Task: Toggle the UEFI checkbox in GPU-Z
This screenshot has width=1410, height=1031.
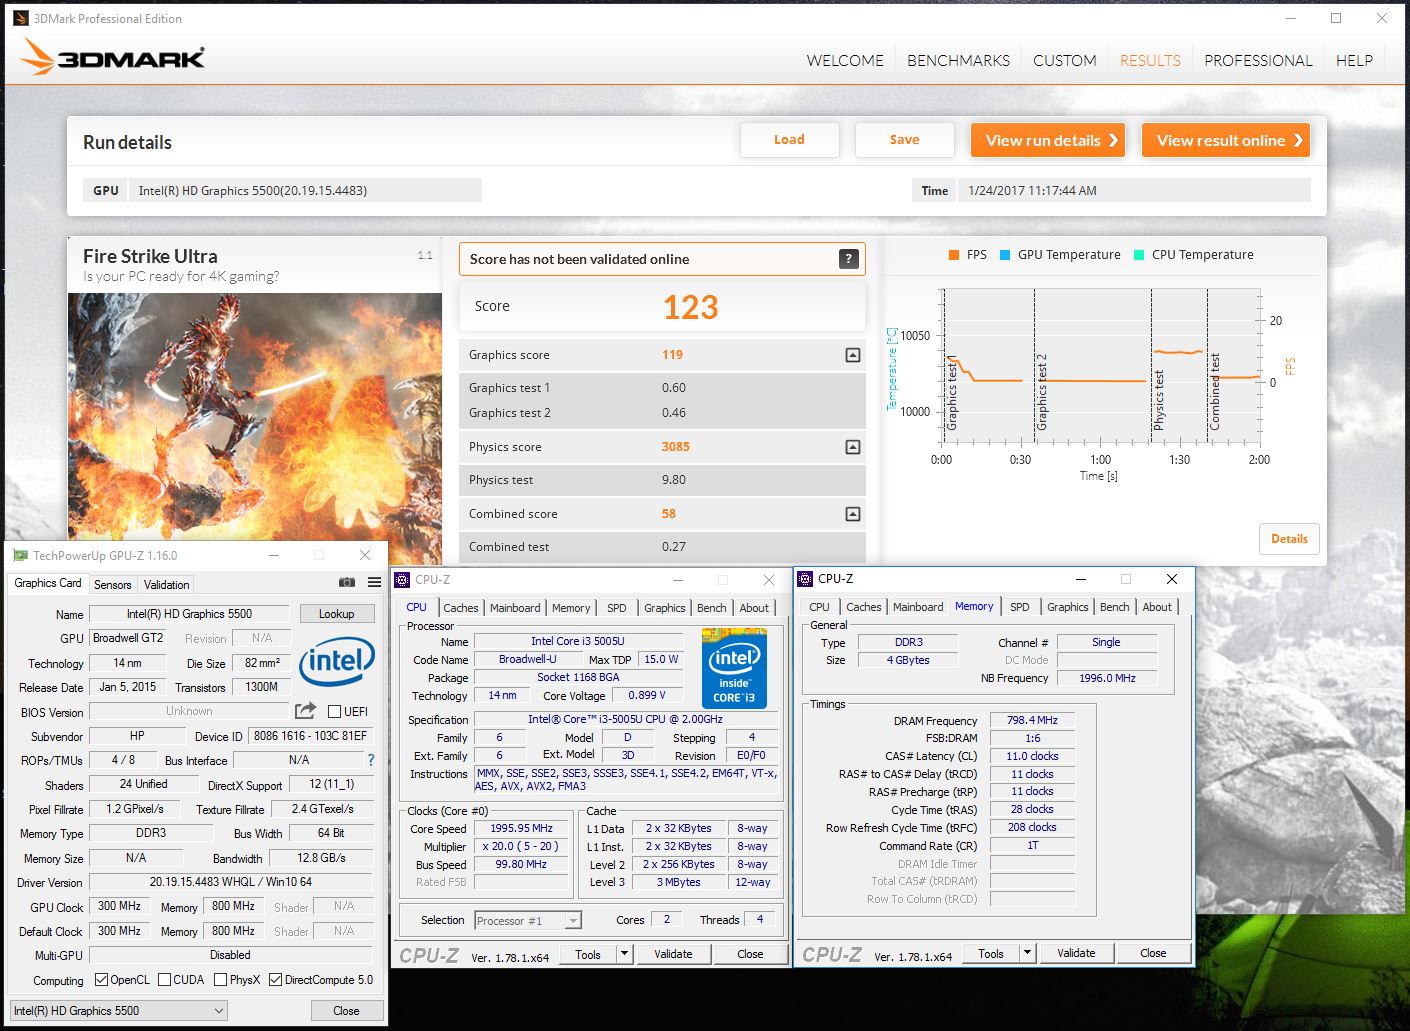Action: (335, 711)
